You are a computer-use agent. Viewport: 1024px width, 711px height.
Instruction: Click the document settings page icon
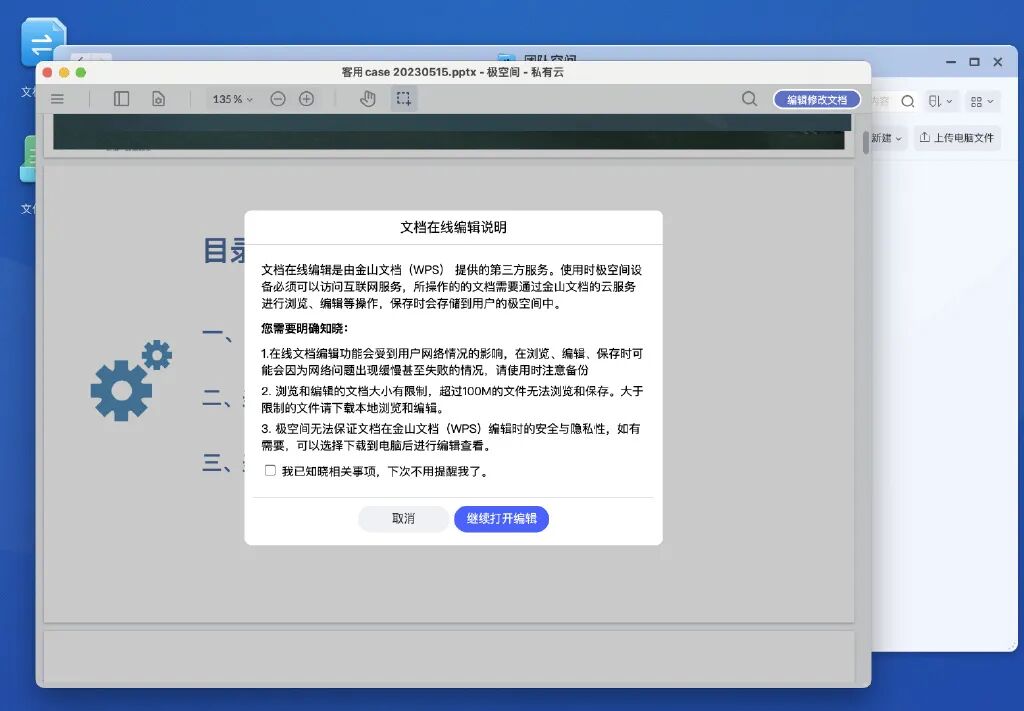(x=158, y=99)
